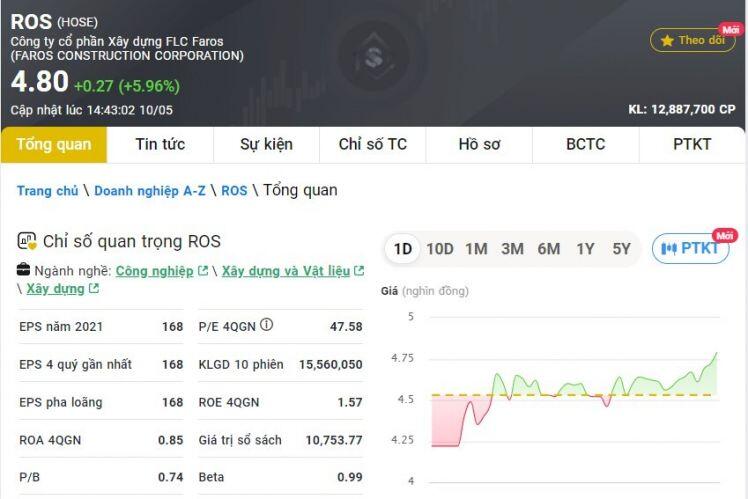Click the PTKT technical analysis button

(x=690, y=248)
